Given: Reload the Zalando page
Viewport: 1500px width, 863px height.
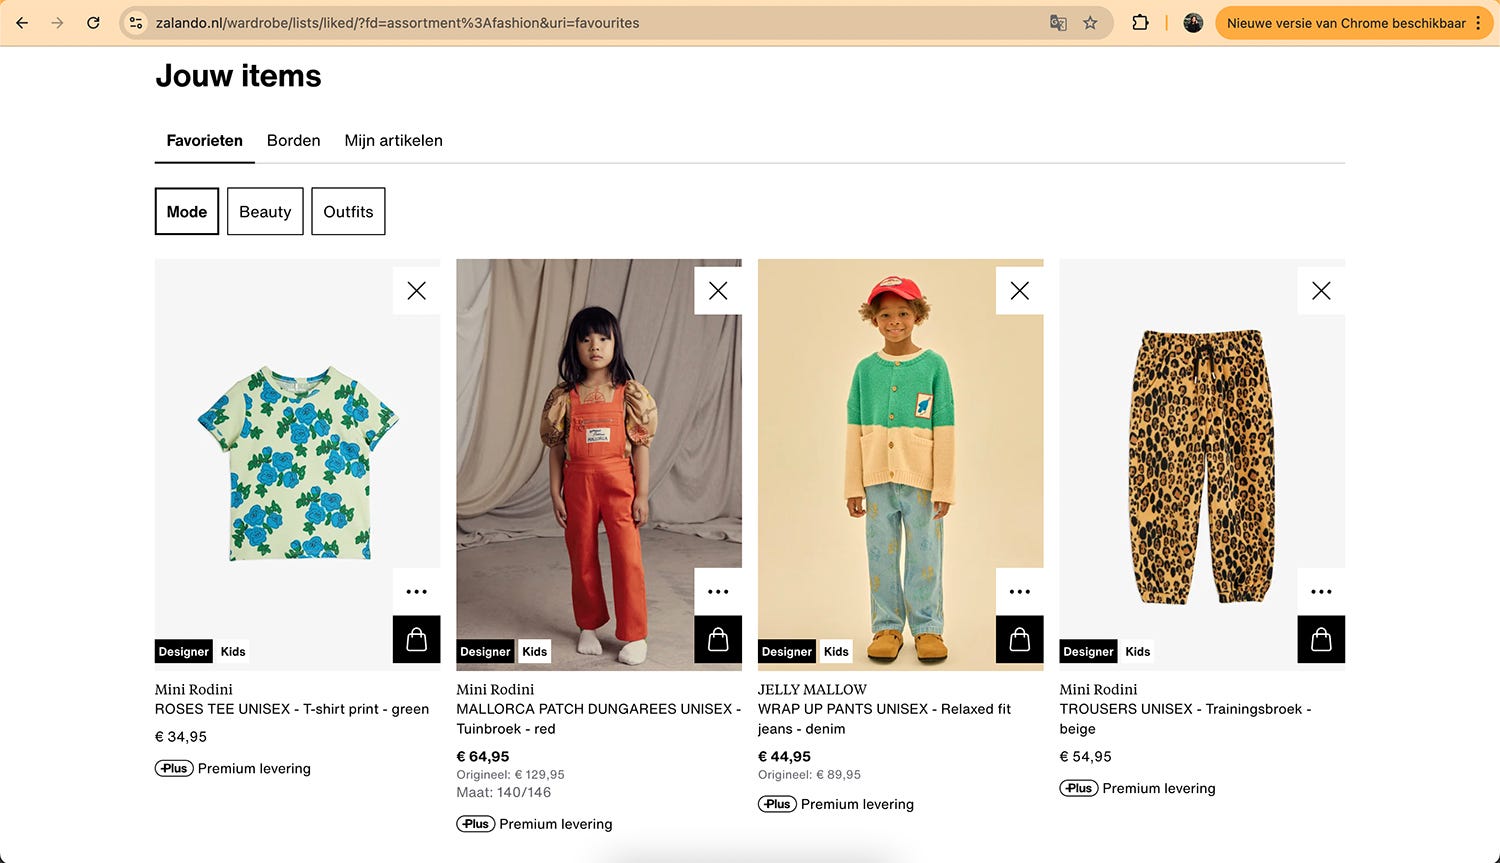Looking at the screenshot, I should click(93, 22).
